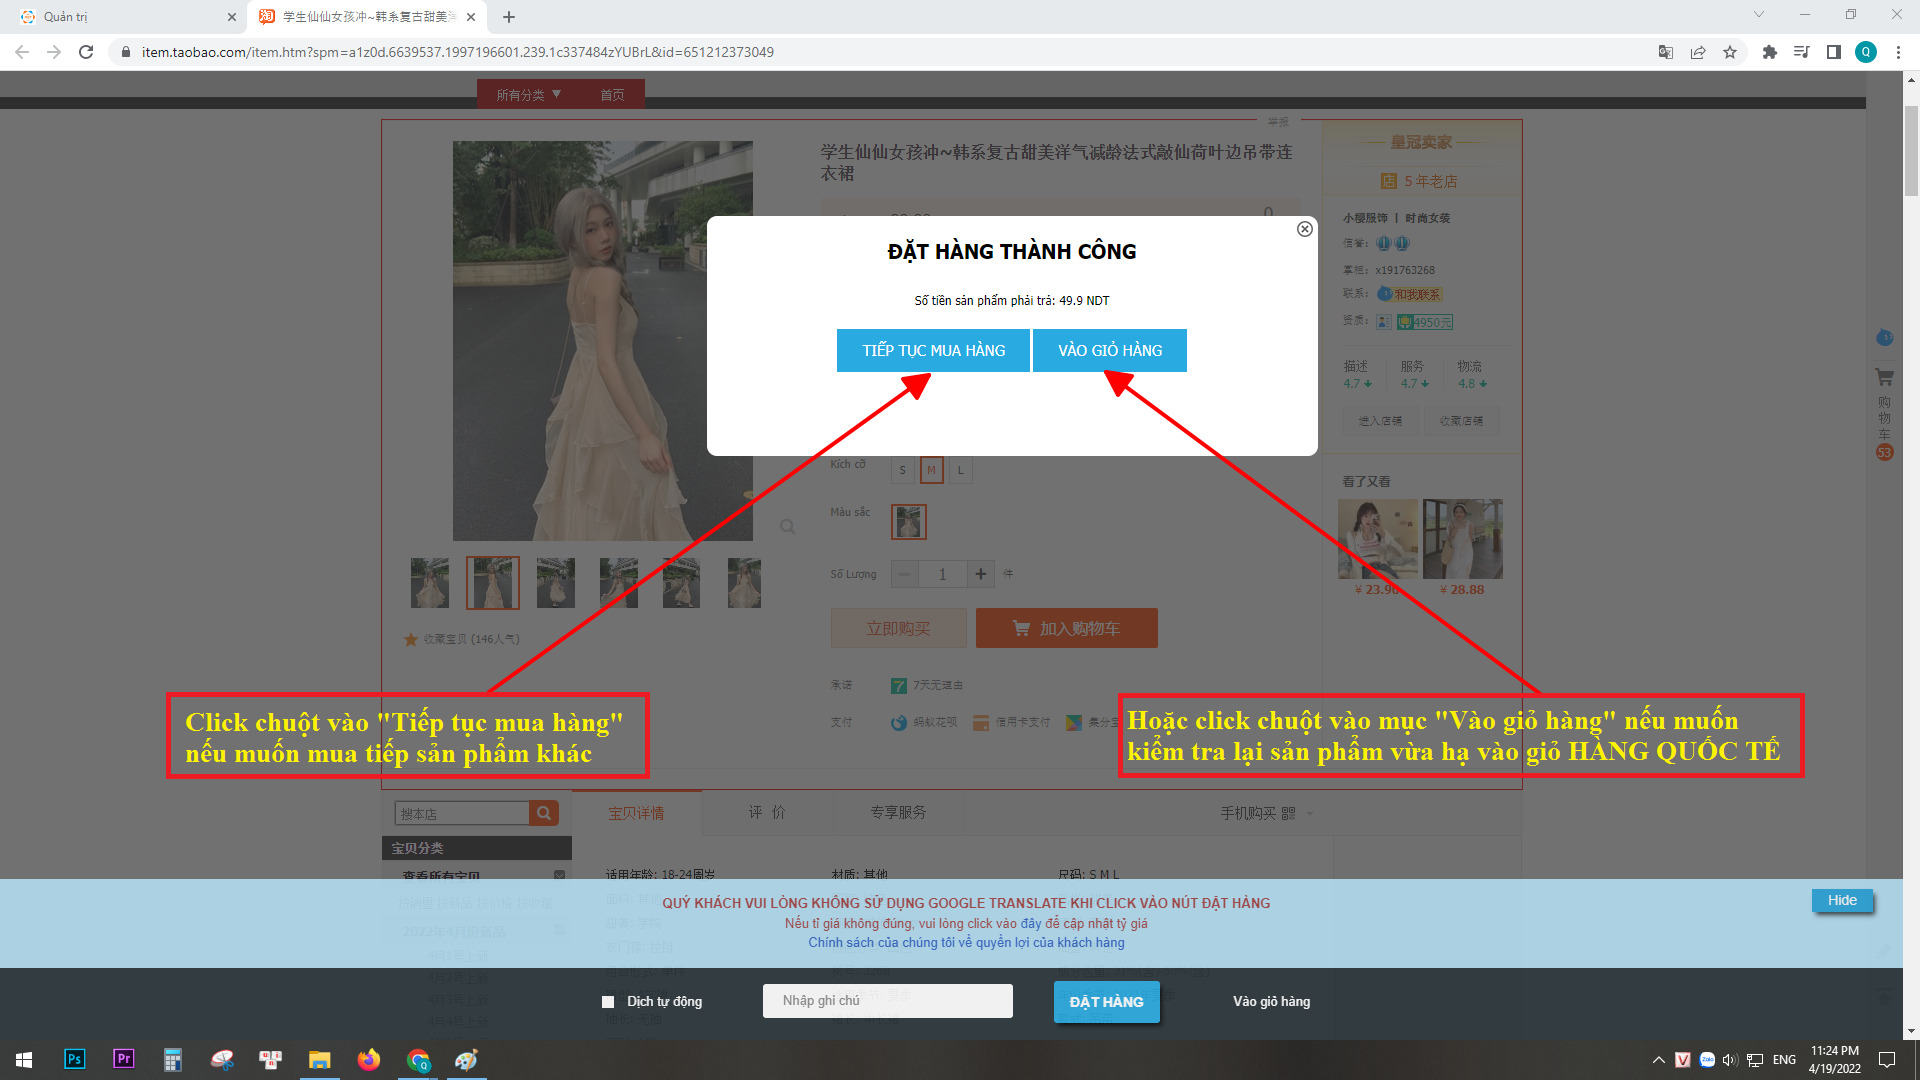This screenshot has width=1920, height=1080.
Task: Open the Zalo icon in the system tray
Action: (x=1707, y=1059)
